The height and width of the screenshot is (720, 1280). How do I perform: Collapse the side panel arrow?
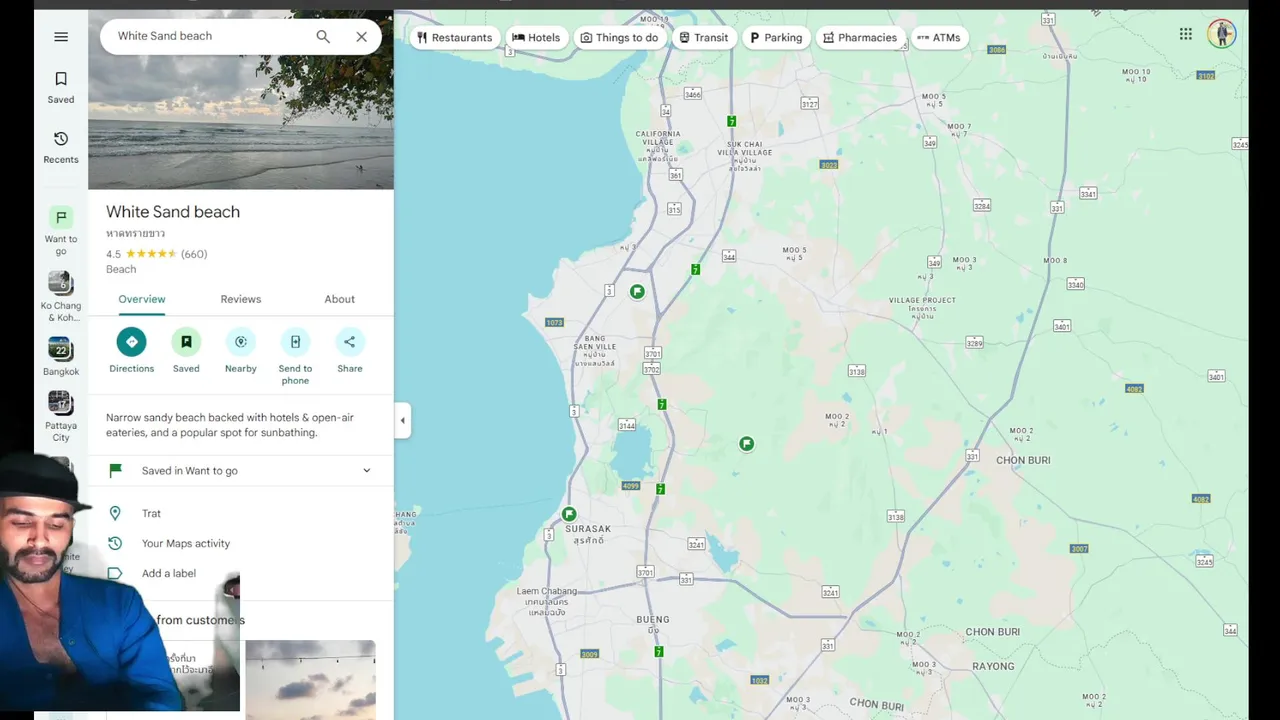point(403,420)
